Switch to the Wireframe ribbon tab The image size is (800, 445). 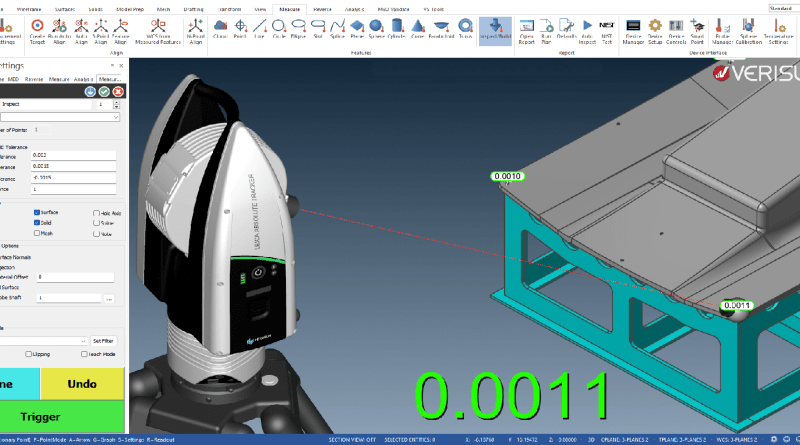coord(29,9)
